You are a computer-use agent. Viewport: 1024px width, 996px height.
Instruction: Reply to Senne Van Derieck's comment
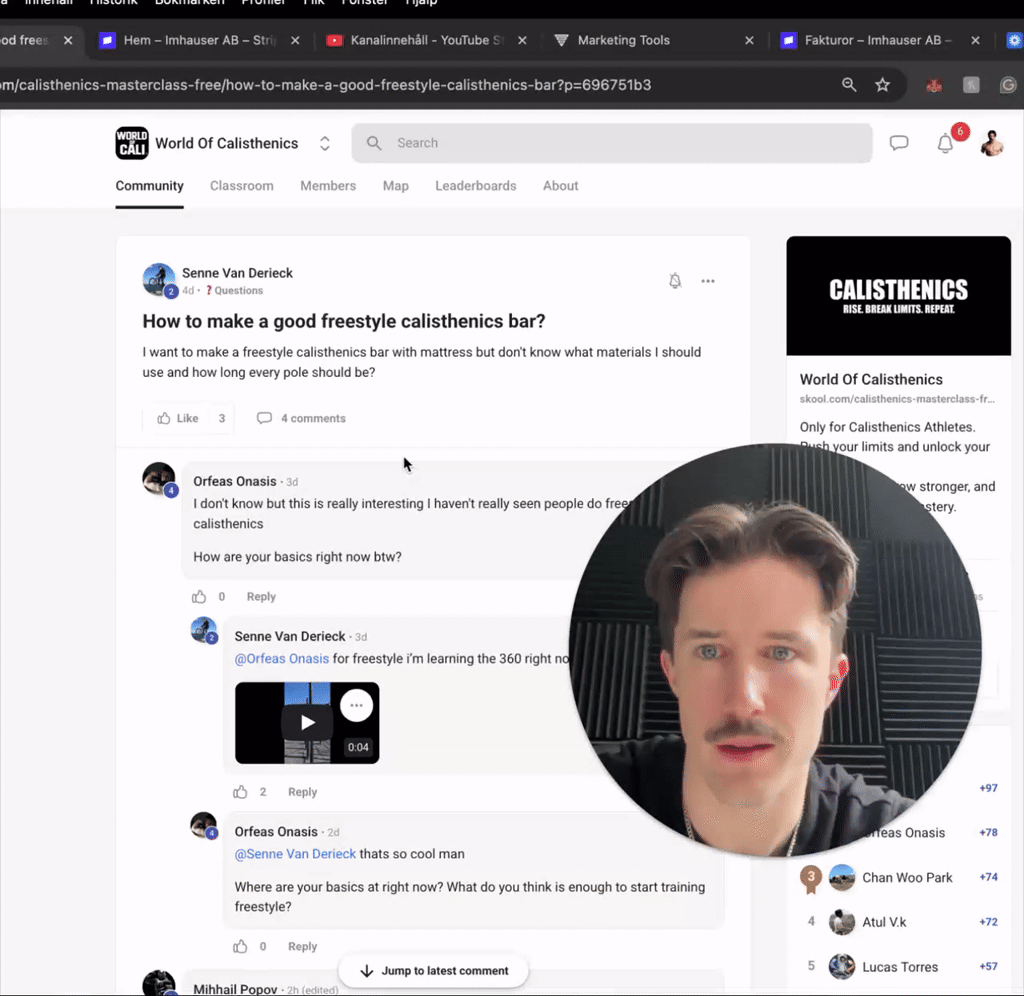pyautogui.click(x=302, y=792)
